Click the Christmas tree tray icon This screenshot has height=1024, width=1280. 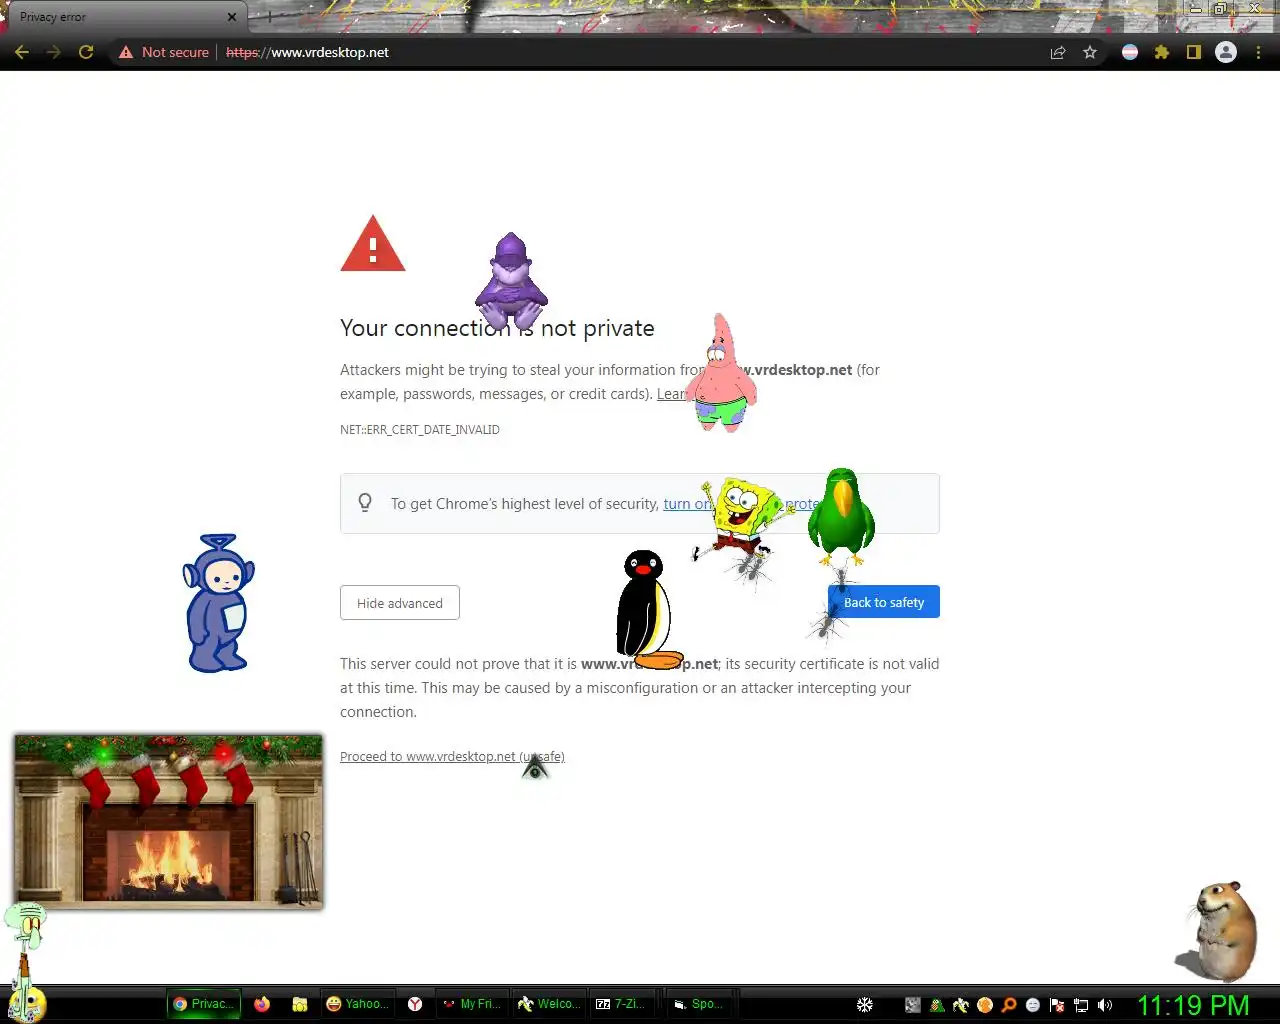tap(937, 1005)
